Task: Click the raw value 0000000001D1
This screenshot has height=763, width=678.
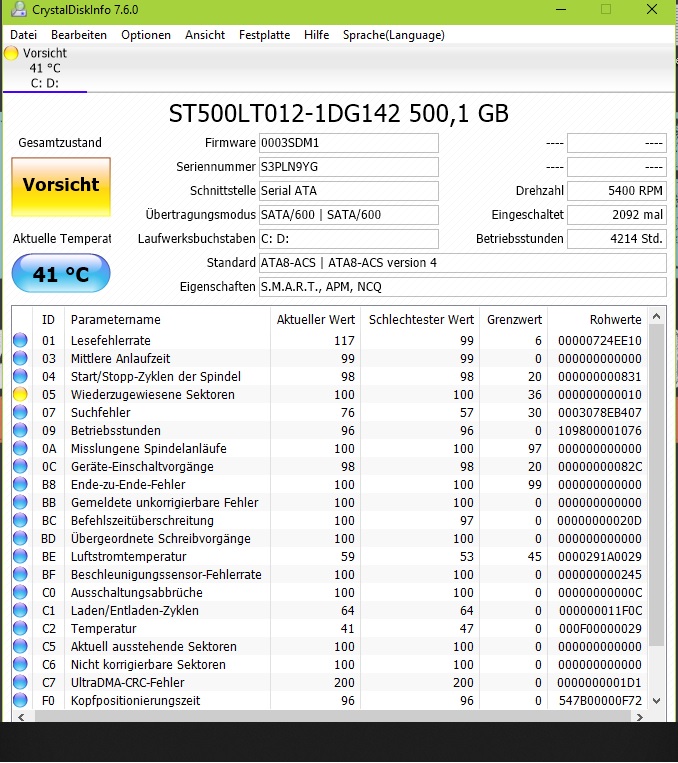Action: [x=600, y=683]
